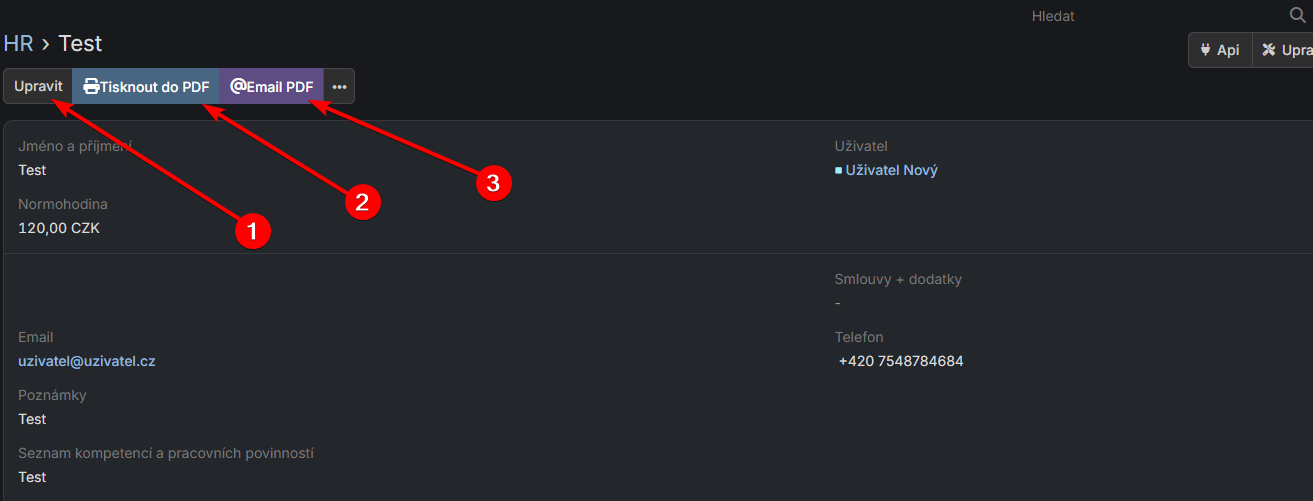The width and height of the screenshot is (1313, 501).
Task: Open the three-dots more actions menu
Action: tap(339, 87)
